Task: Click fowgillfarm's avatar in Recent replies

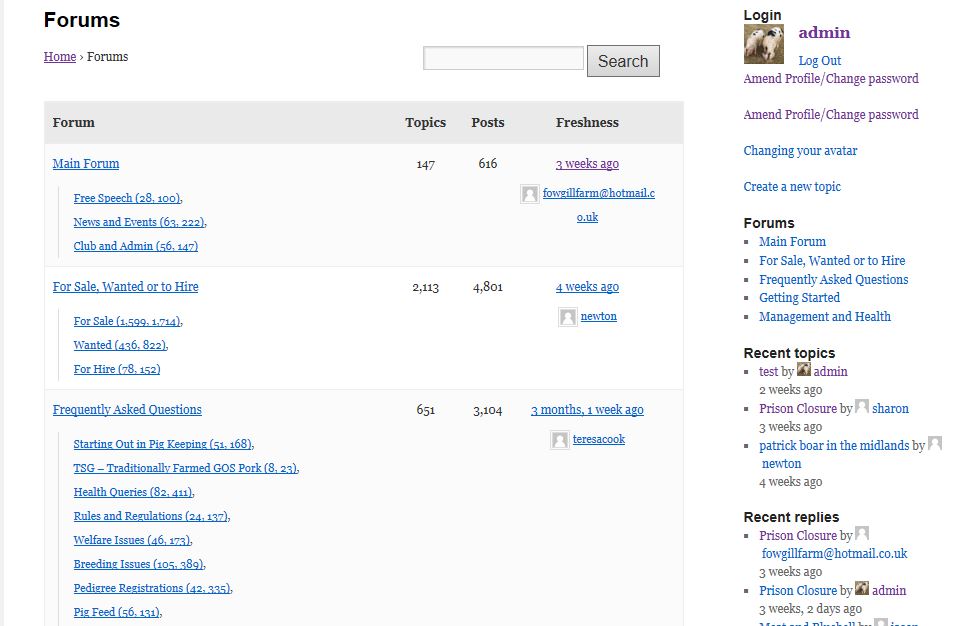Action: [862, 534]
